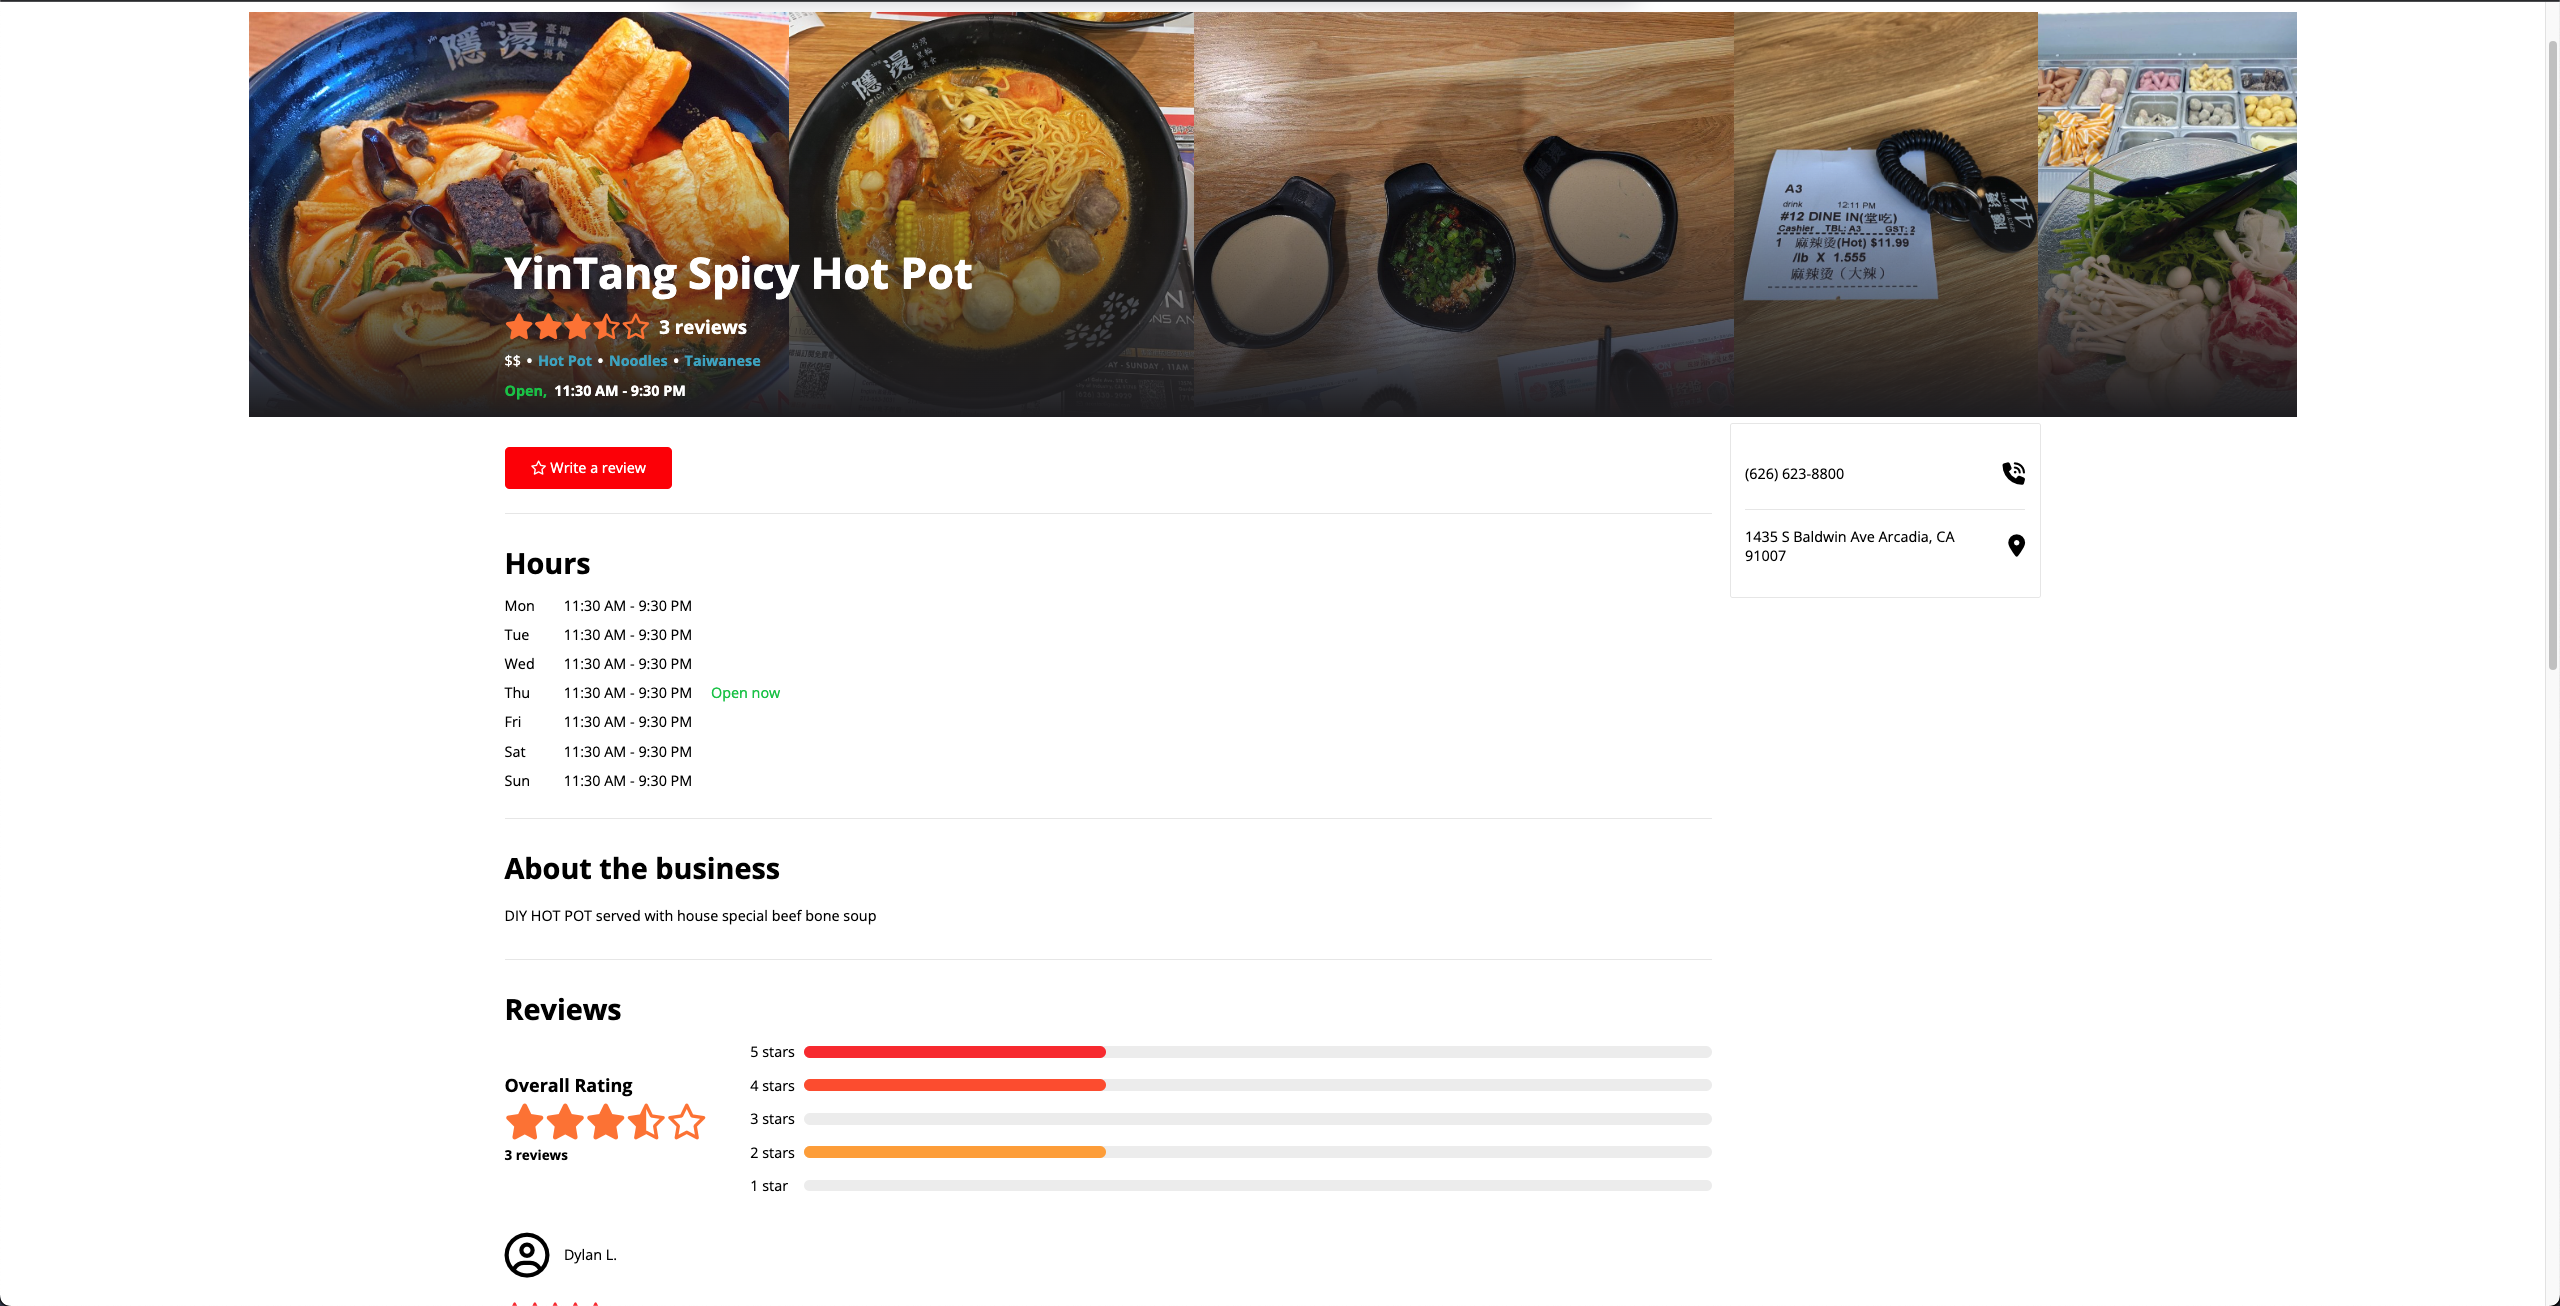Image resolution: width=2560 pixels, height=1306 pixels.
Task: Expand the Hours section header
Action: (546, 563)
